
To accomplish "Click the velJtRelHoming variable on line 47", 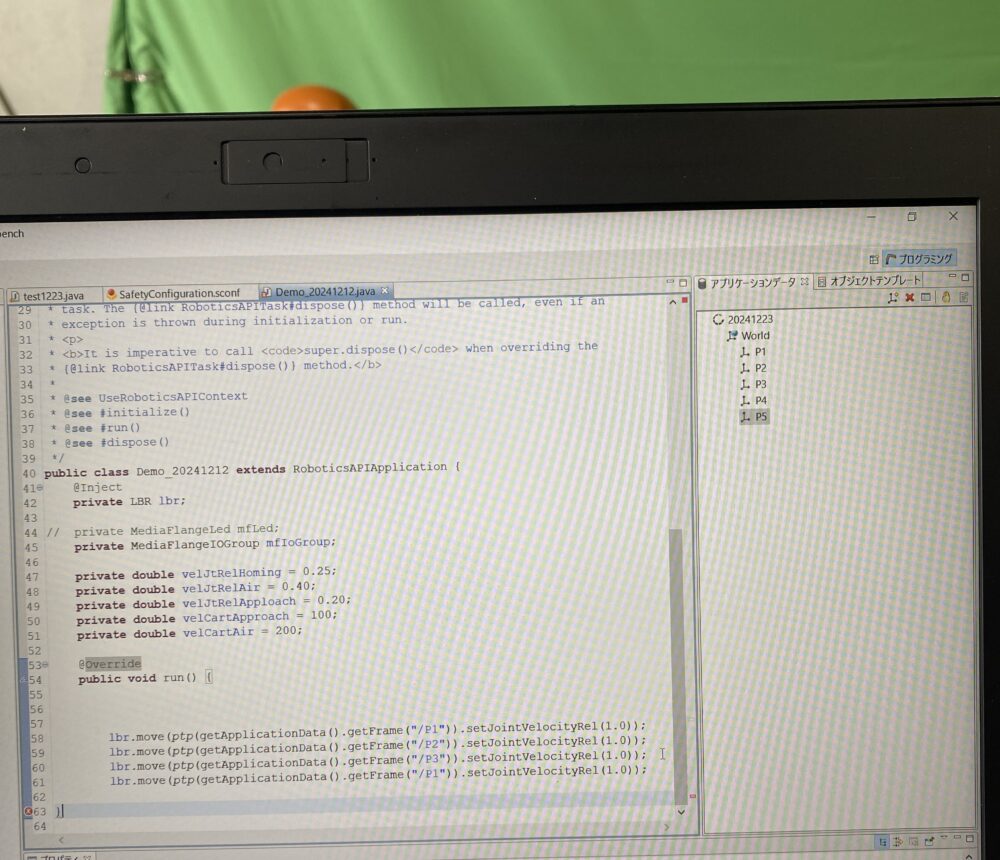I will coord(231,573).
